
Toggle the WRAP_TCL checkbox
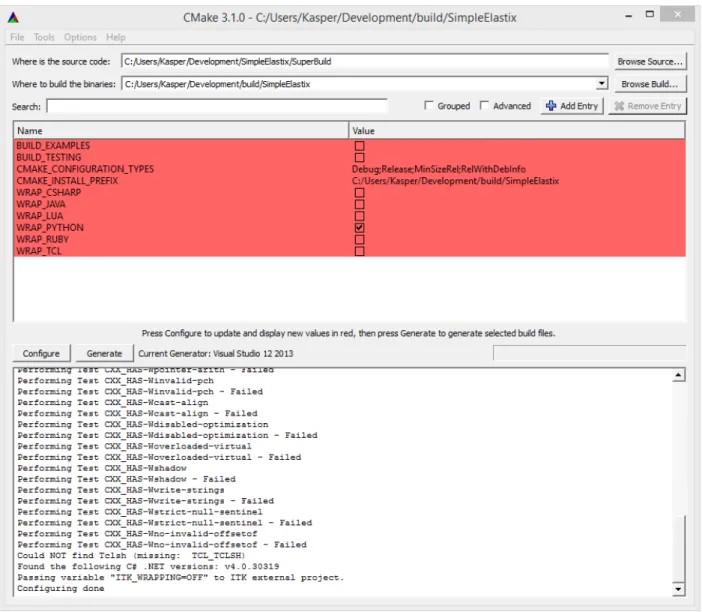360,251
